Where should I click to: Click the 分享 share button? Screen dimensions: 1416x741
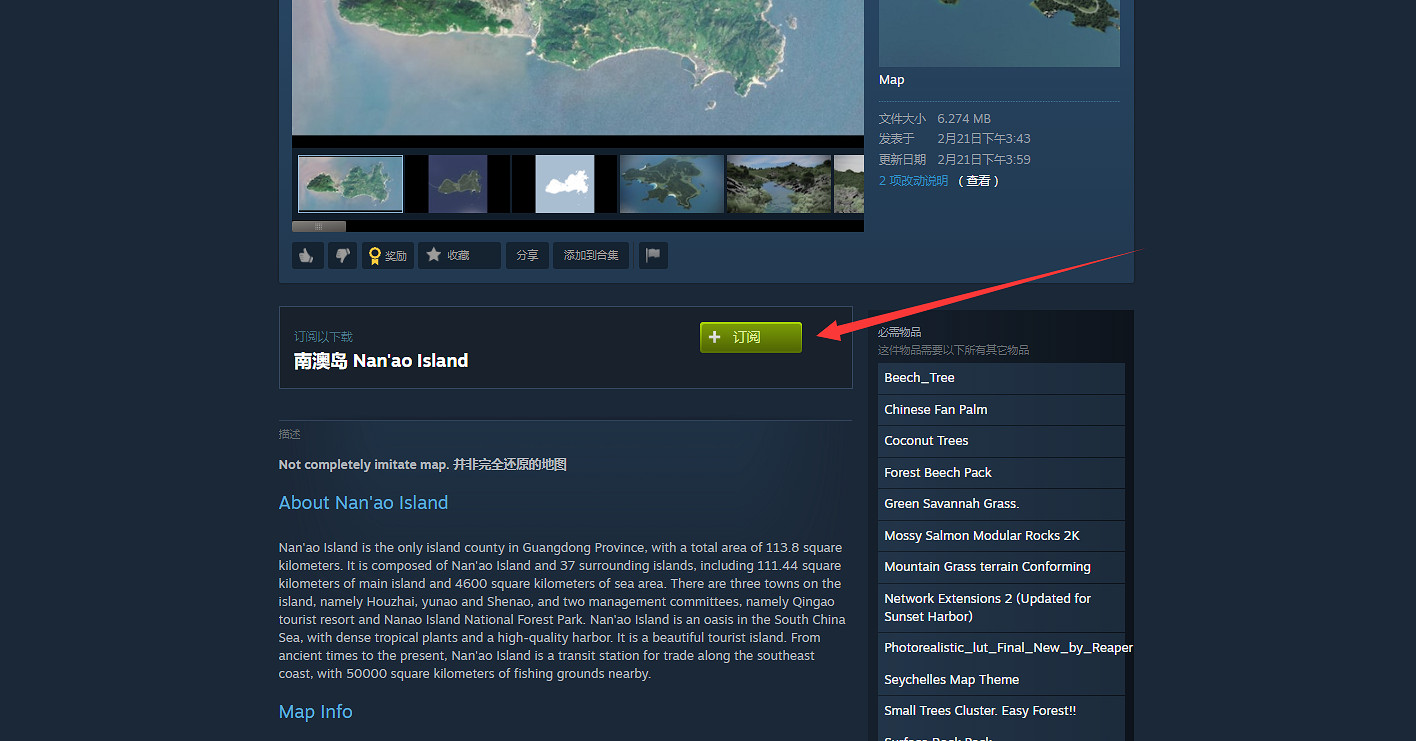527,256
